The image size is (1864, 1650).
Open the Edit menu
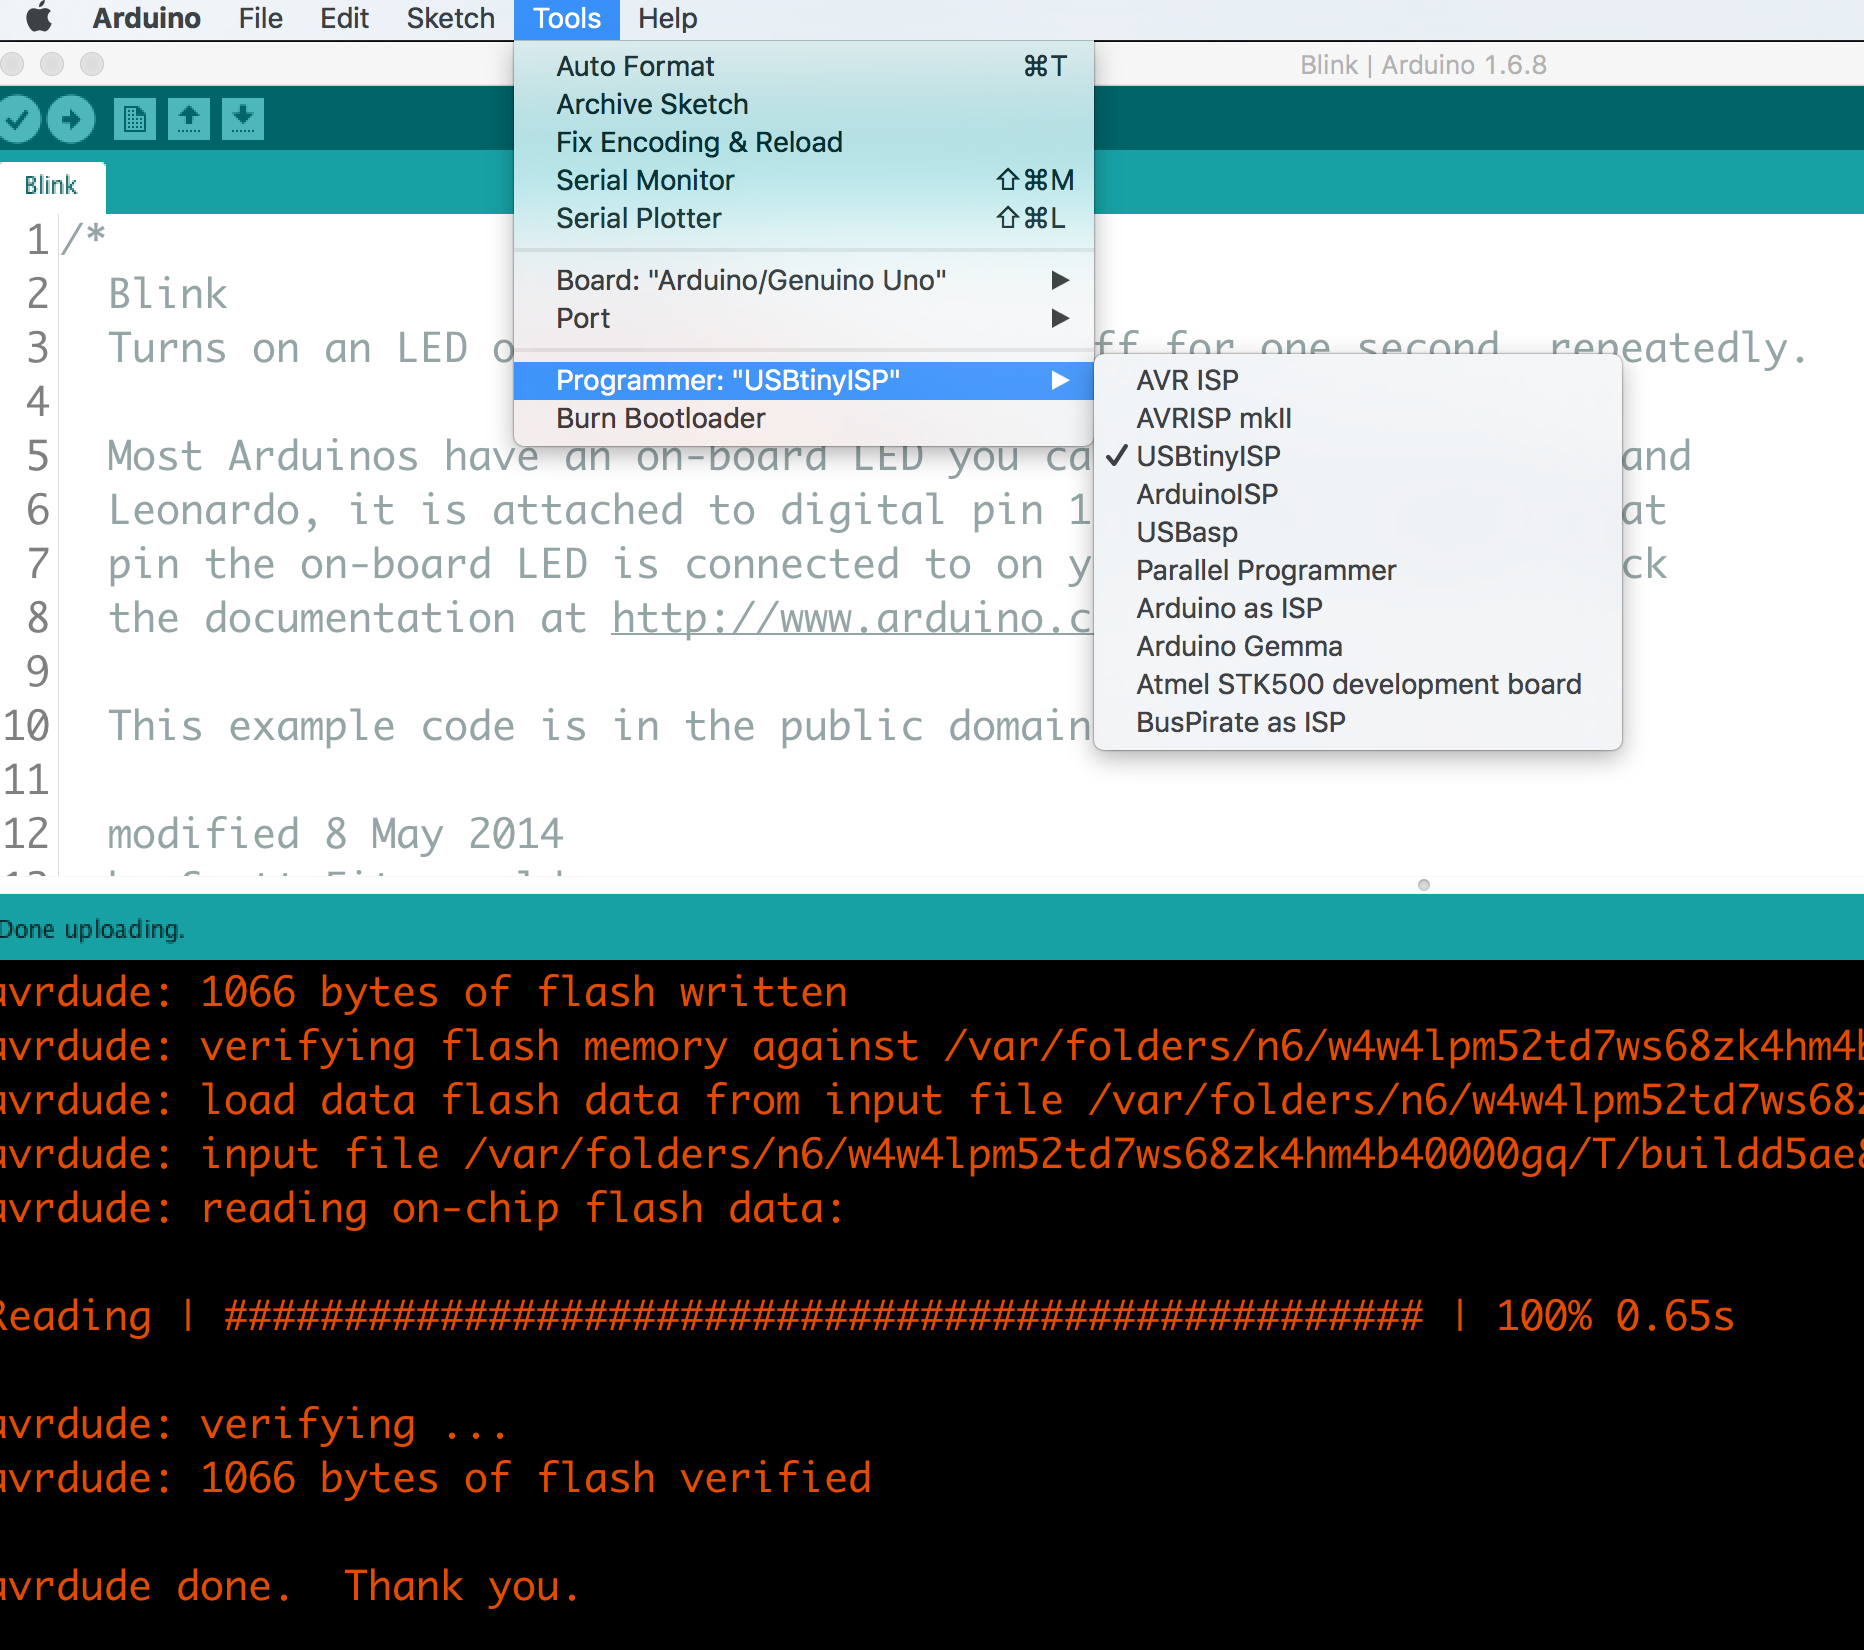[344, 18]
